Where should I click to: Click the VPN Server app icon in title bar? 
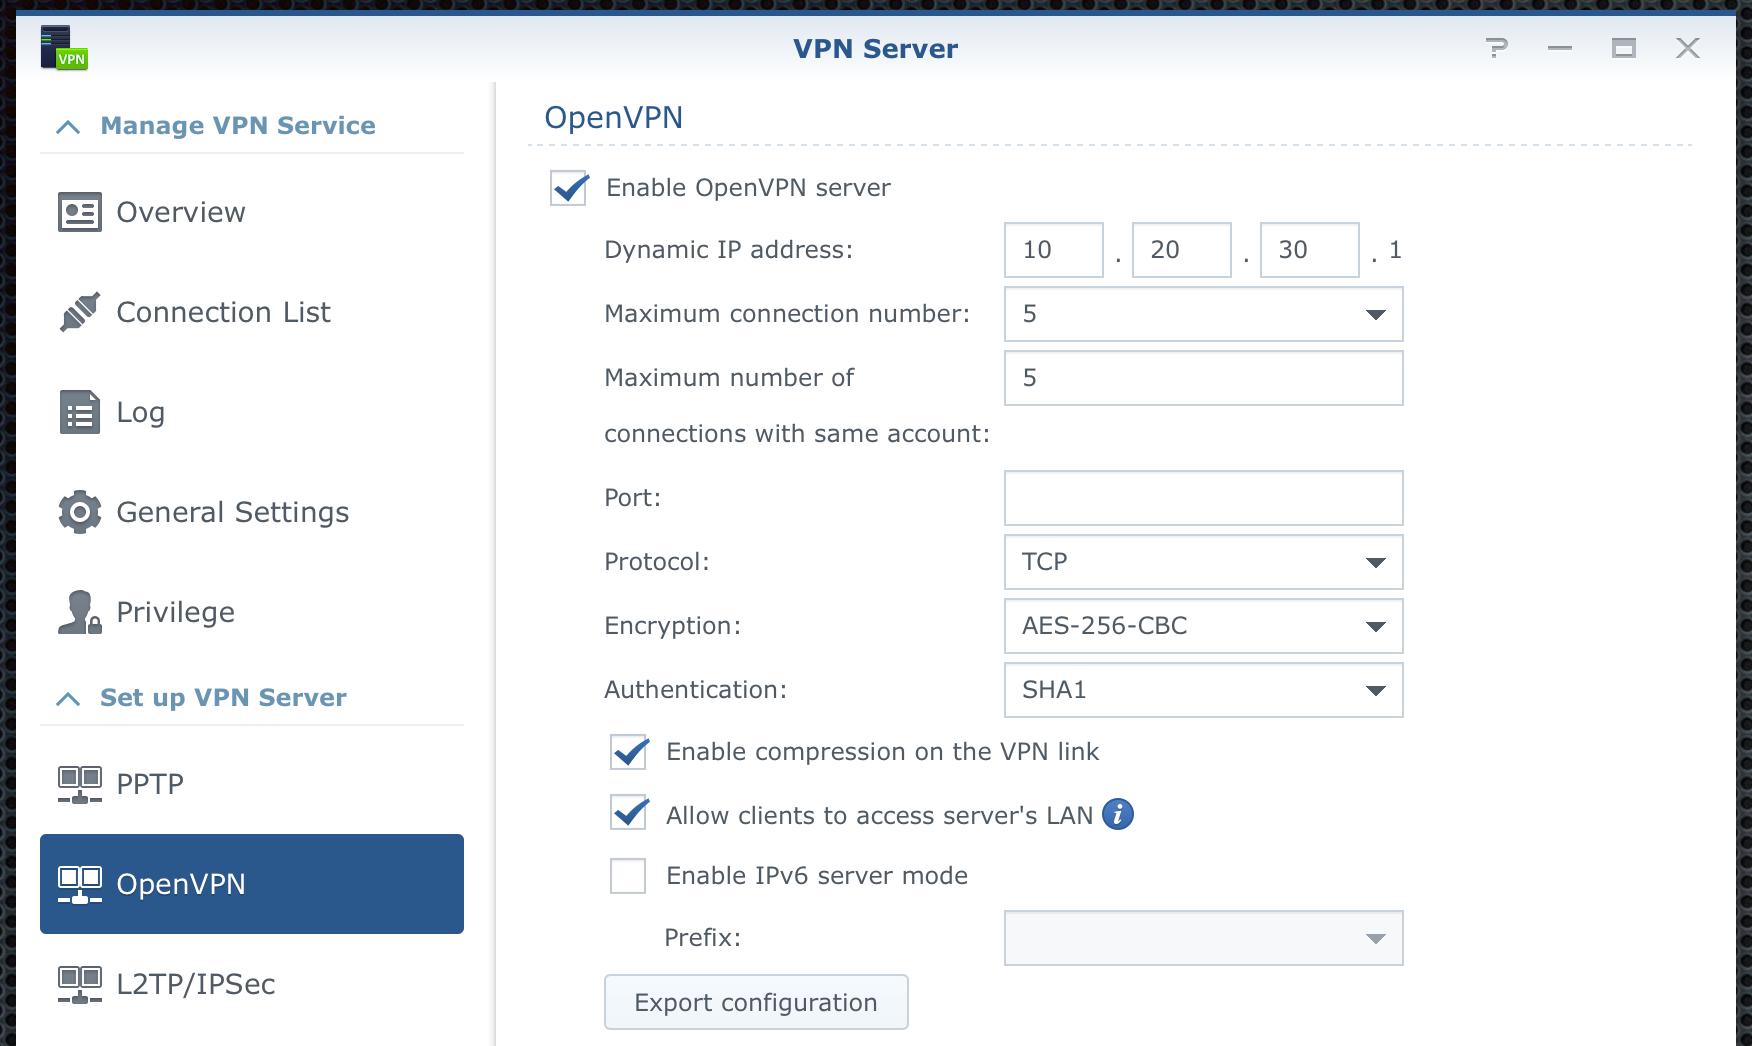coord(64,47)
